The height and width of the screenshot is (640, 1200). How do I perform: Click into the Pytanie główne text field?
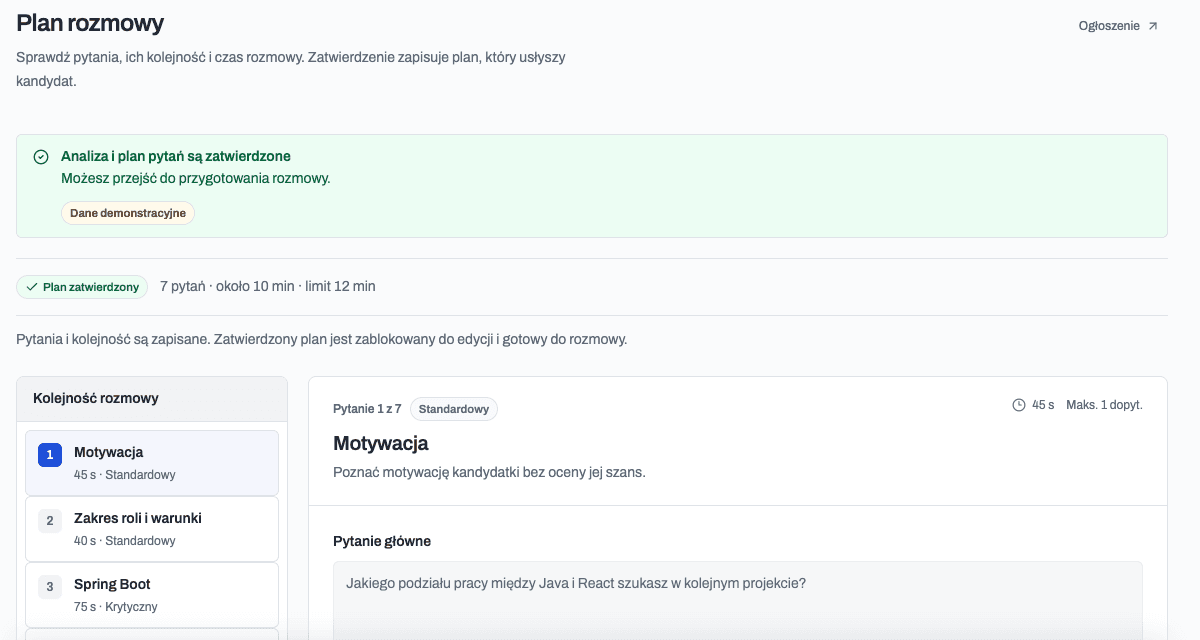click(x=738, y=600)
